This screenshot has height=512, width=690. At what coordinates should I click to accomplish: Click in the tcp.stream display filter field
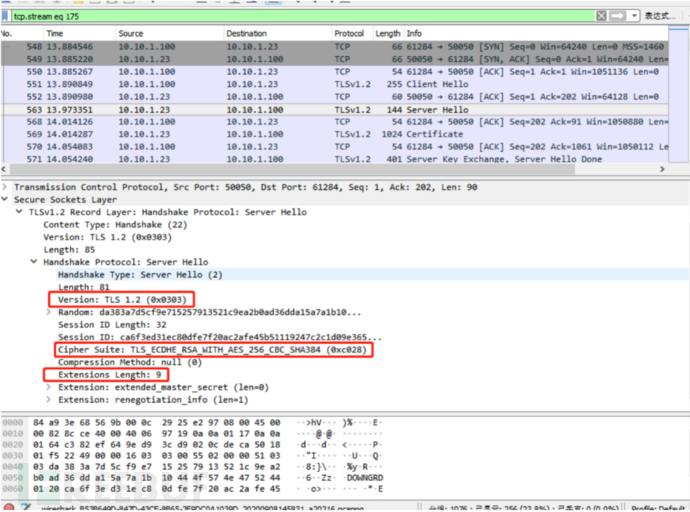click(x=300, y=15)
